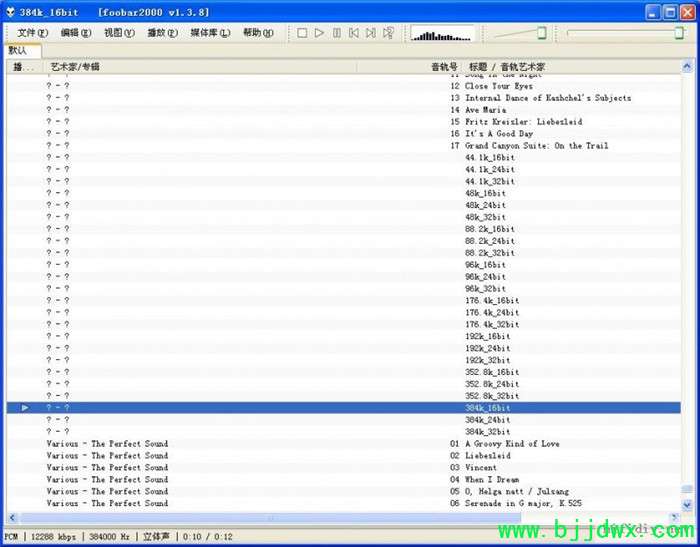Select 06 Serenade in G major

pos(344,503)
